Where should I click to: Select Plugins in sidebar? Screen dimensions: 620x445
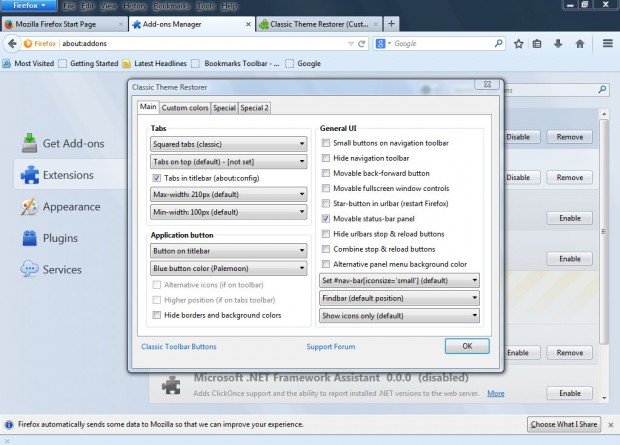click(x=50, y=238)
